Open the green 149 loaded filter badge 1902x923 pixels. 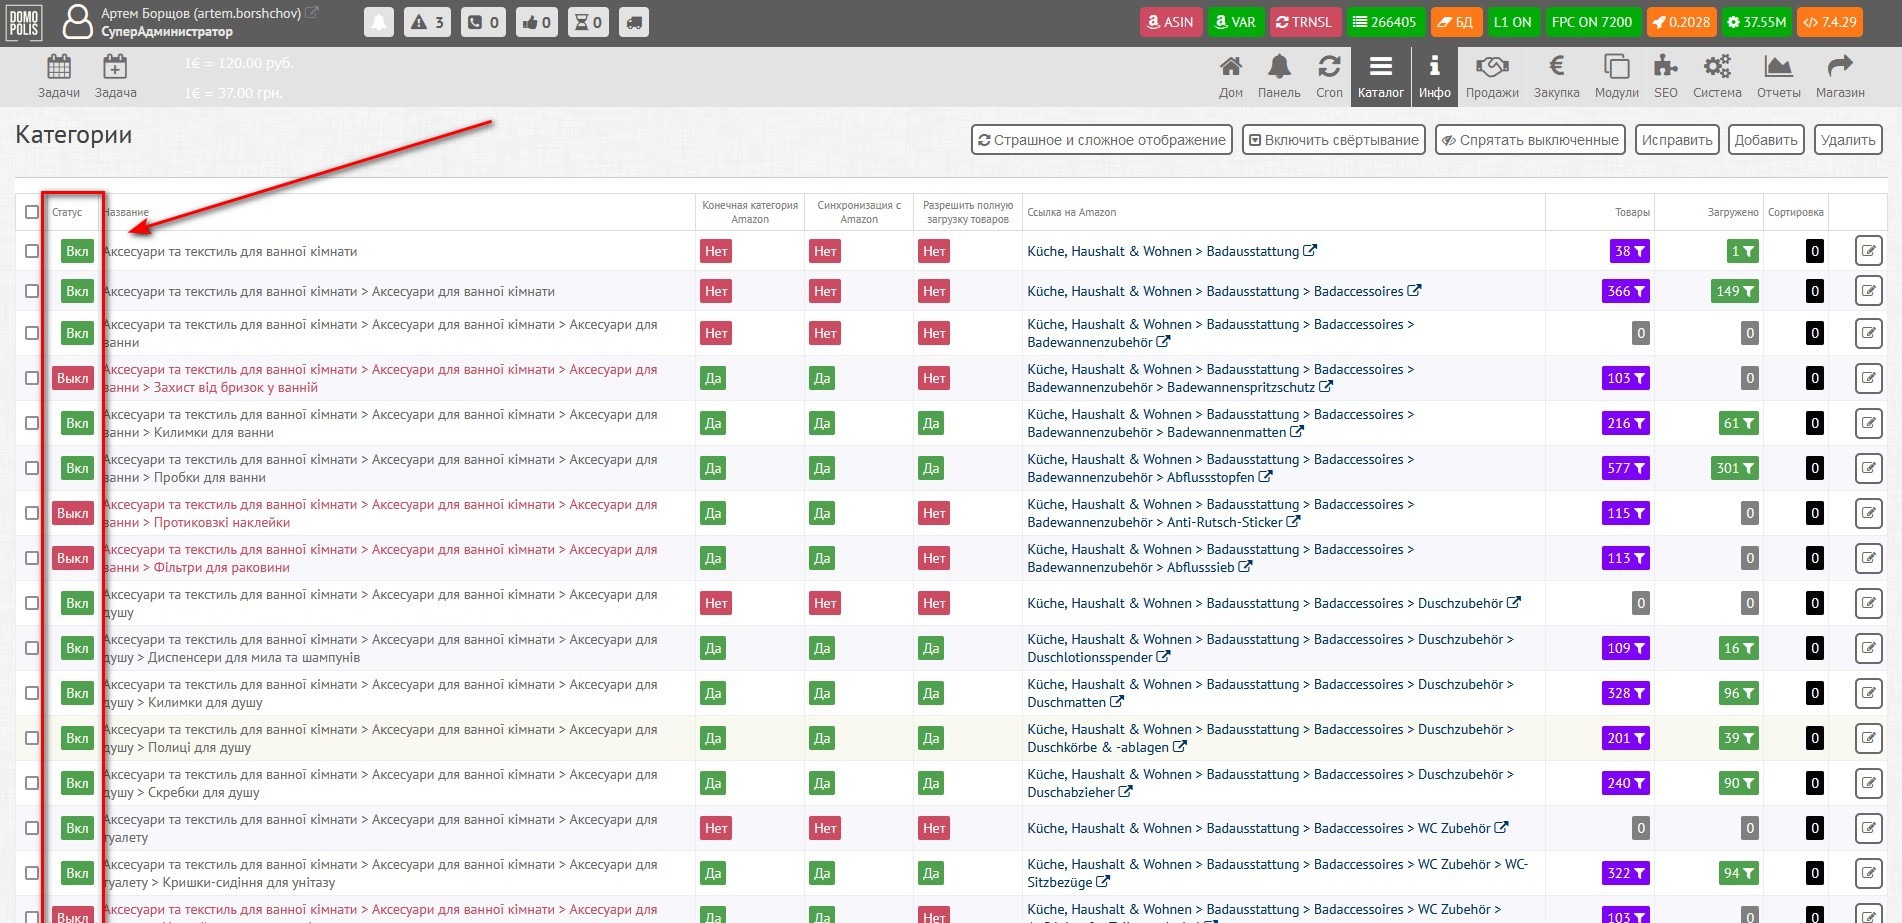[1734, 291]
